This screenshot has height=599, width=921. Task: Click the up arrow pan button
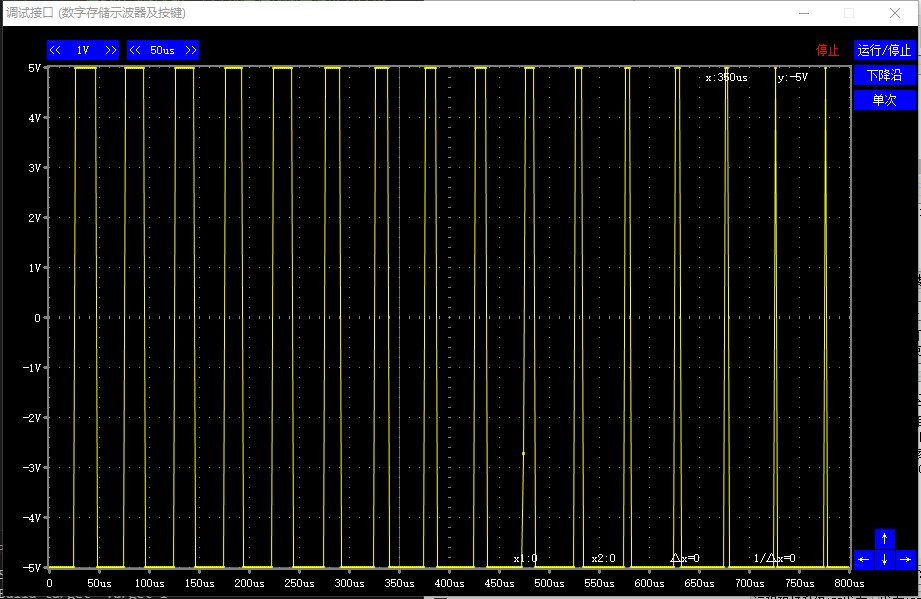[x=884, y=538]
